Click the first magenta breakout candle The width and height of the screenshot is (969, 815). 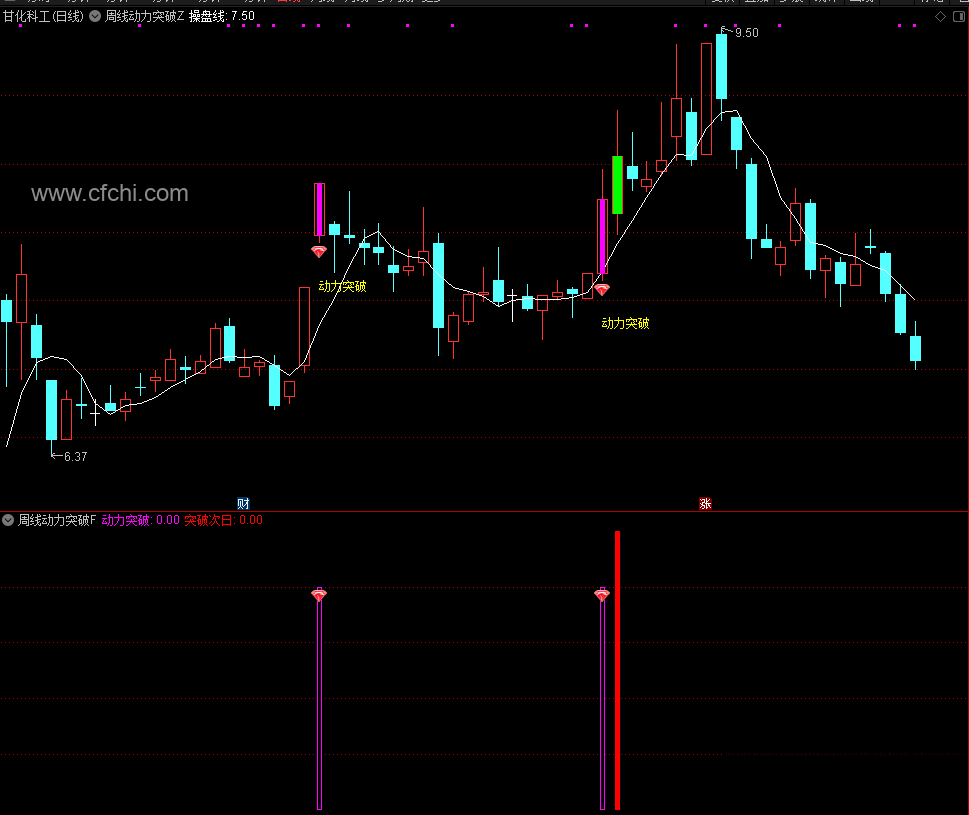coord(319,209)
